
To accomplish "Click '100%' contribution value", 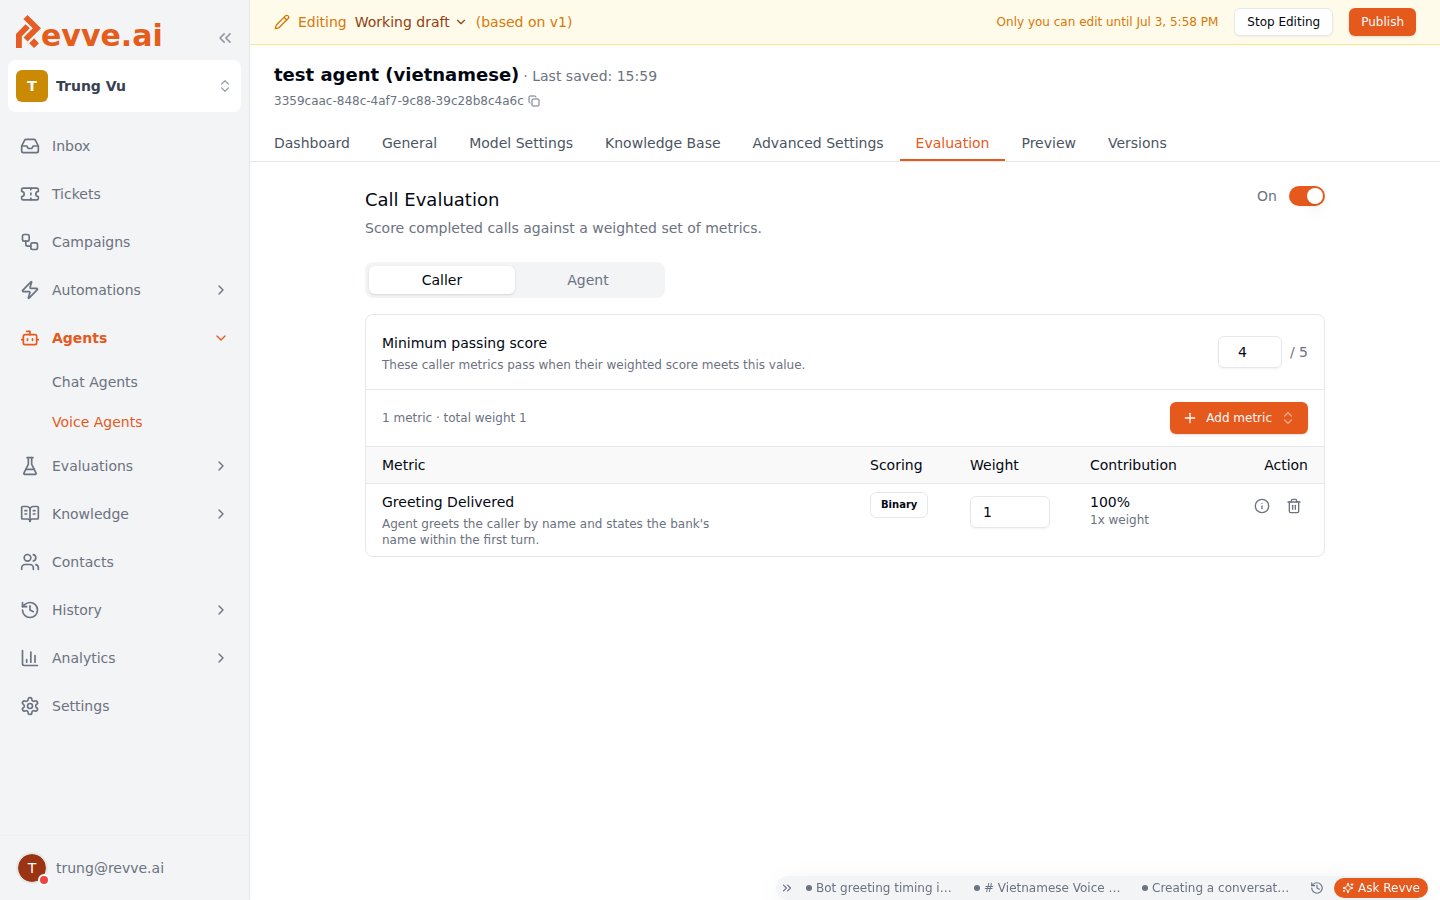I will click(1110, 502).
